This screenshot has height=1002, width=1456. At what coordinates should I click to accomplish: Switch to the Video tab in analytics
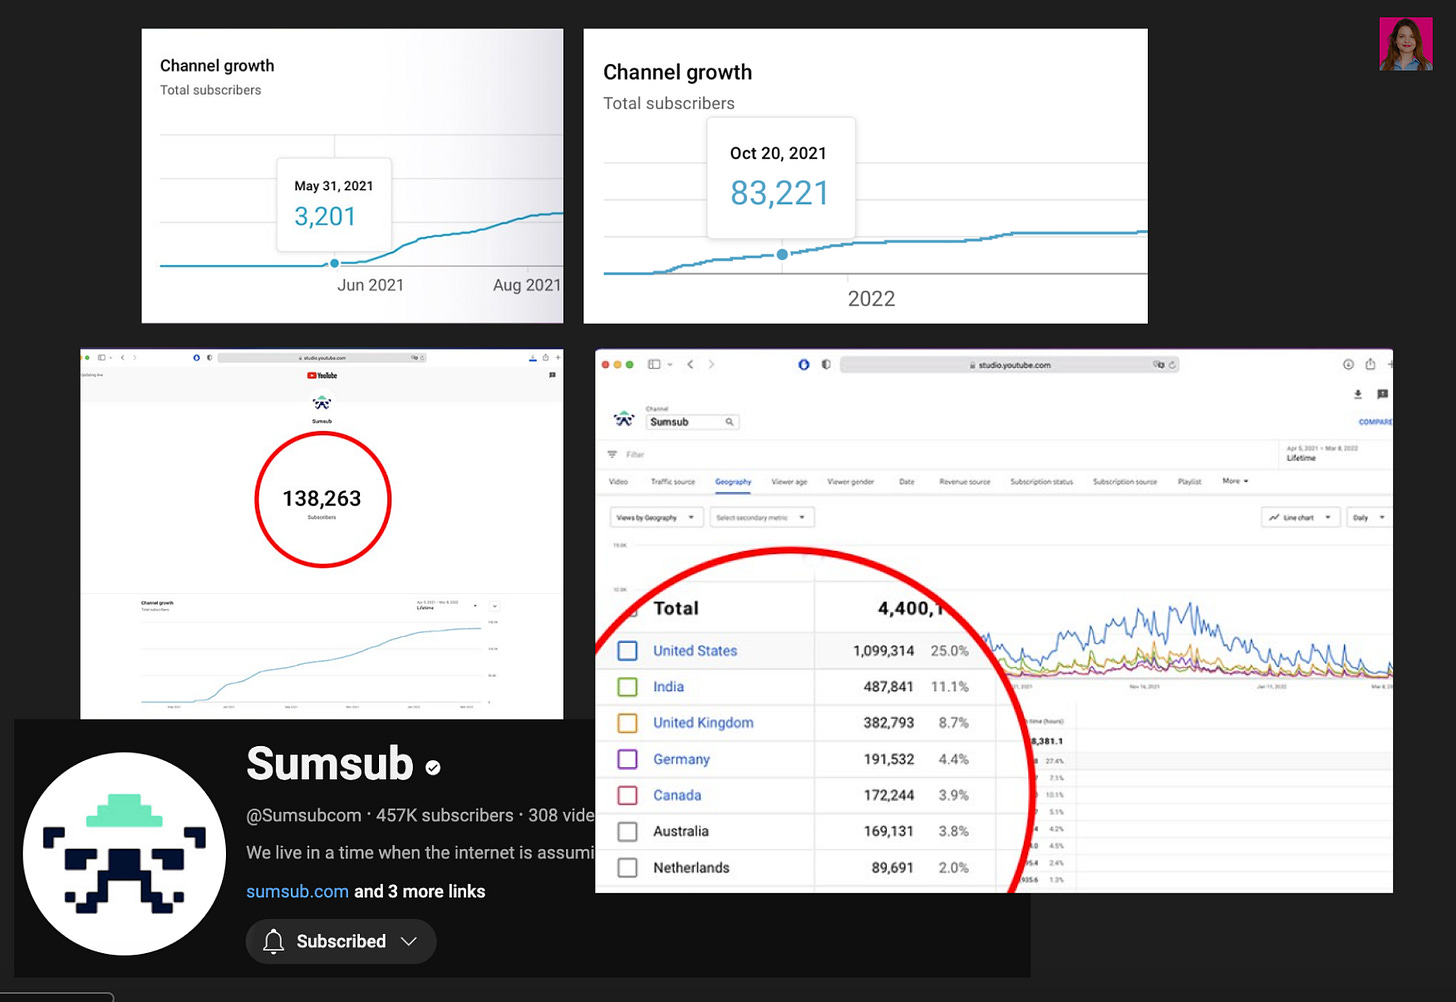(x=618, y=482)
